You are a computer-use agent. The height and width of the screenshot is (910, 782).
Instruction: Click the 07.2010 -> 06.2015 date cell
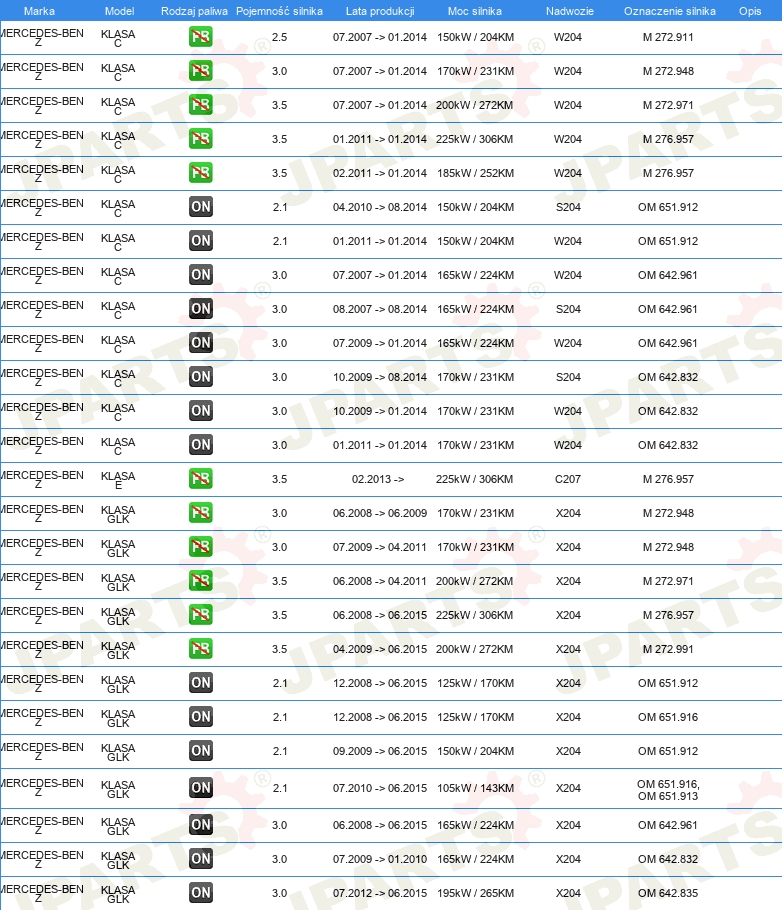point(380,788)
